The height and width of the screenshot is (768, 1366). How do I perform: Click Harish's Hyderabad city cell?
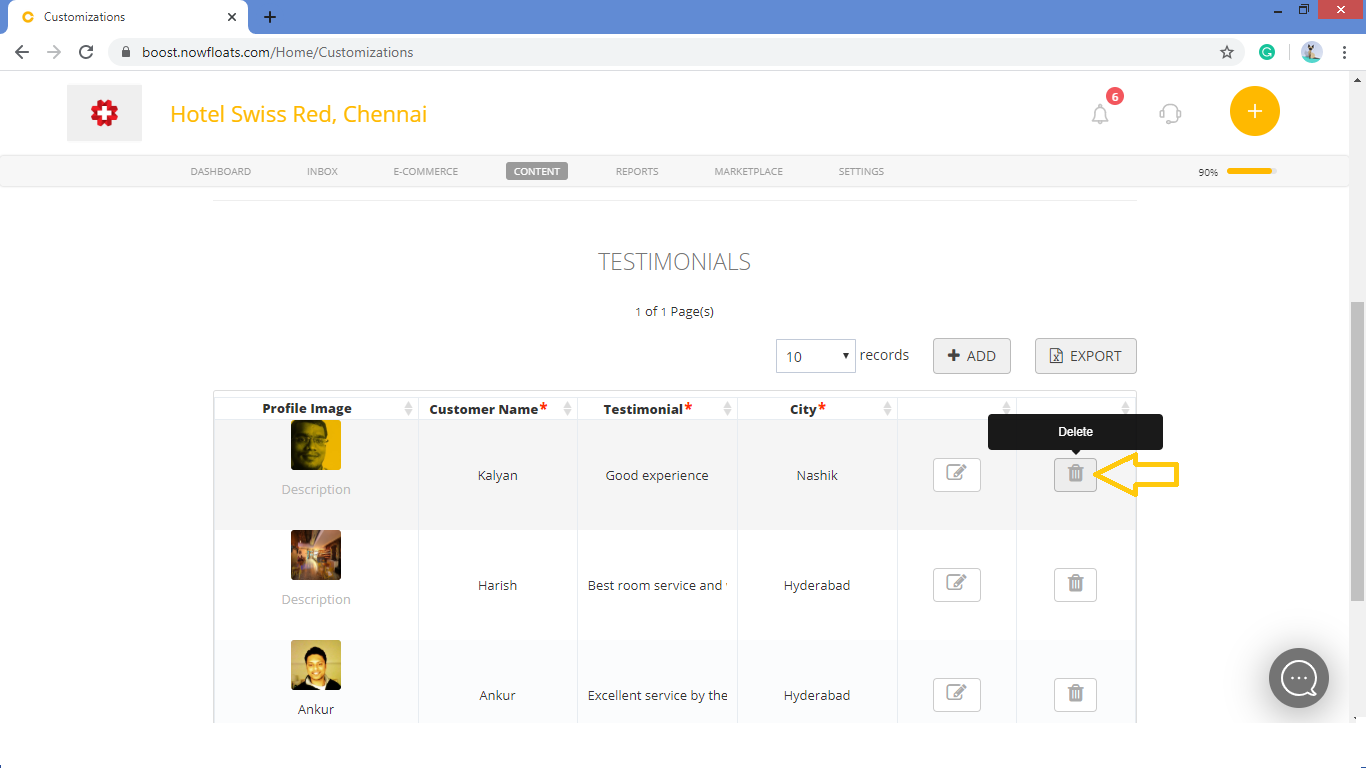(817, 585)
